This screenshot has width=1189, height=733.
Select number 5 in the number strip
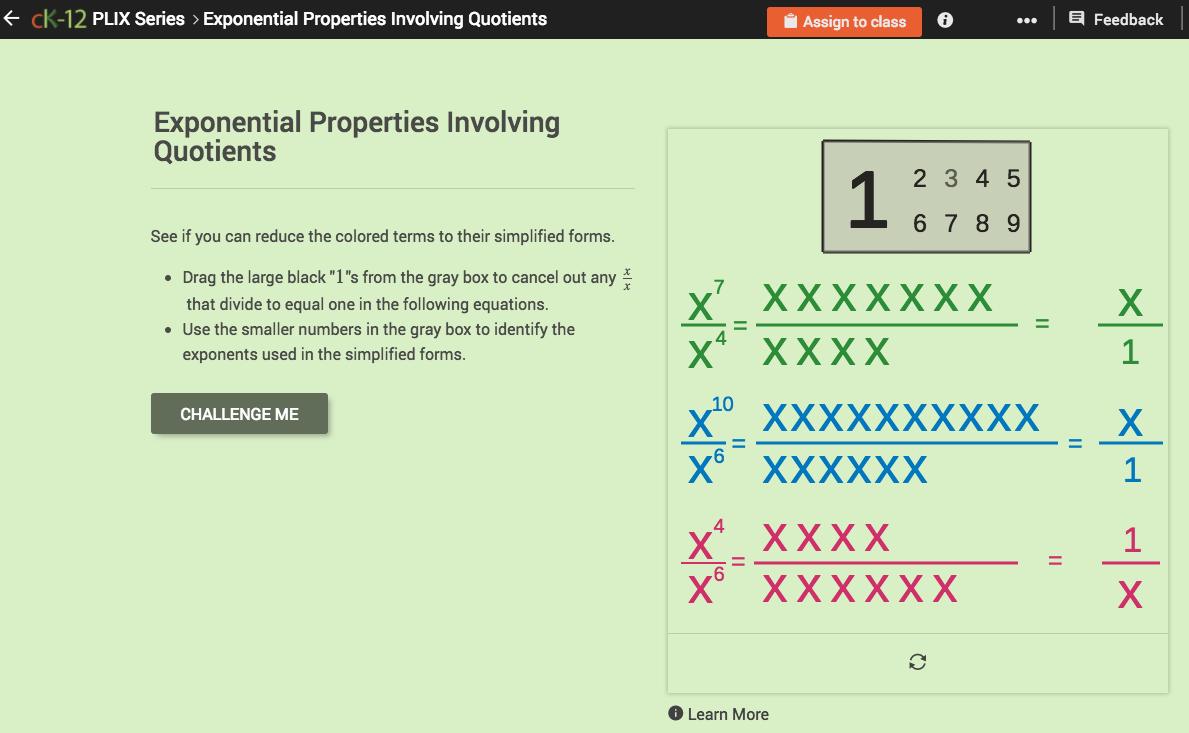click(x=1013, y=180)
